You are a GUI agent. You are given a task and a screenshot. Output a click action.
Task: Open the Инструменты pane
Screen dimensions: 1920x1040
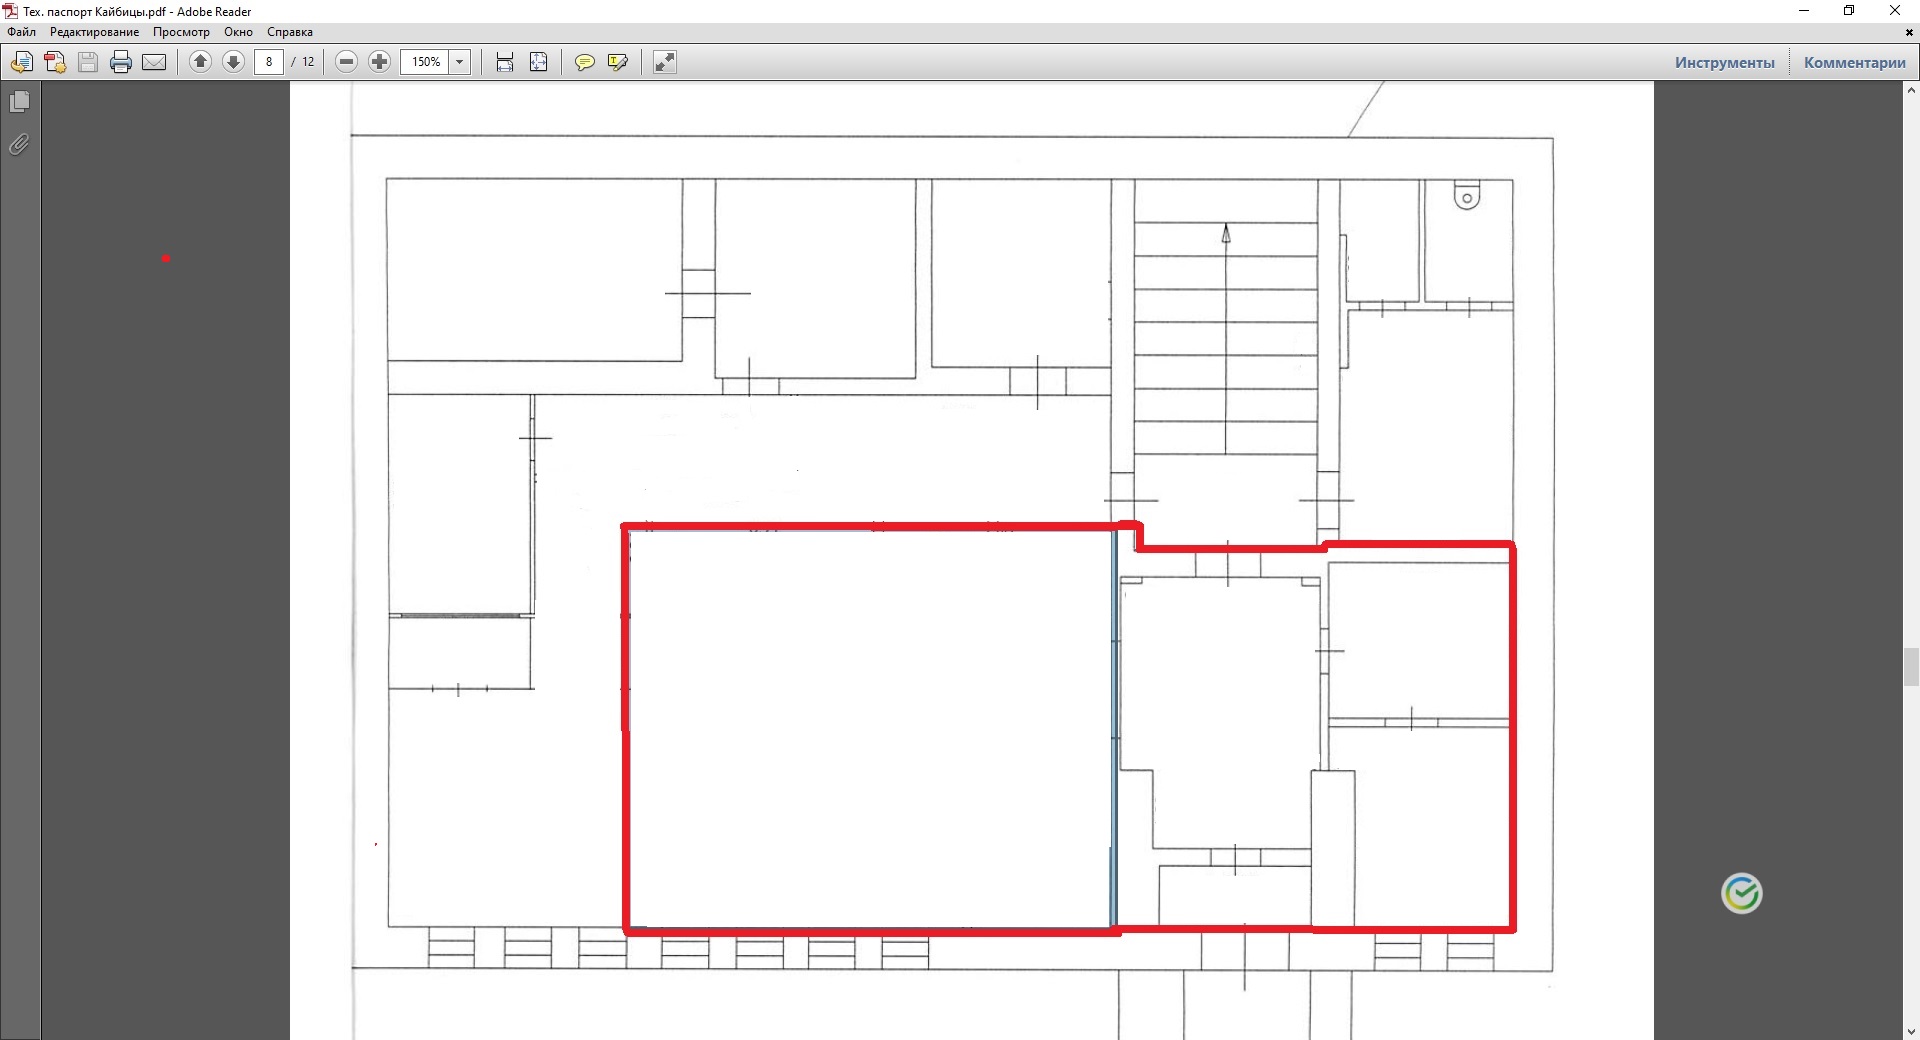tap(1725, 62)
